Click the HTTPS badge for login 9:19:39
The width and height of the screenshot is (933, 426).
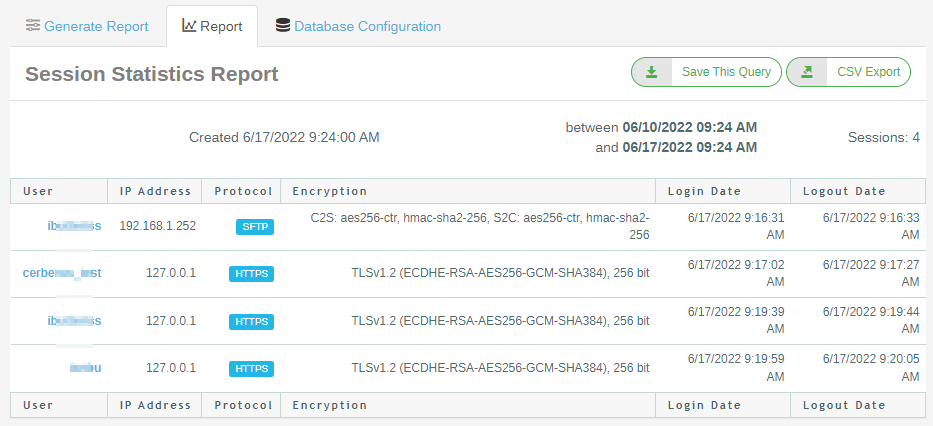(x=251, y=321)
